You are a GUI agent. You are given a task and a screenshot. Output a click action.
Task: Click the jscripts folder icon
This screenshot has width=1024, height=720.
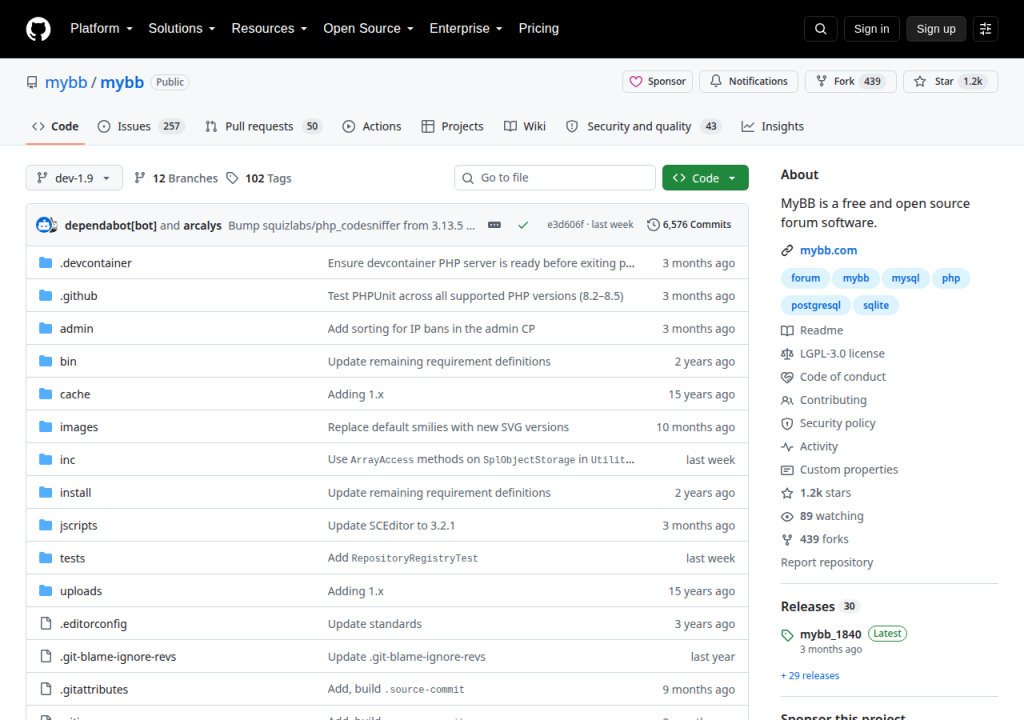(x=46, y=525)
